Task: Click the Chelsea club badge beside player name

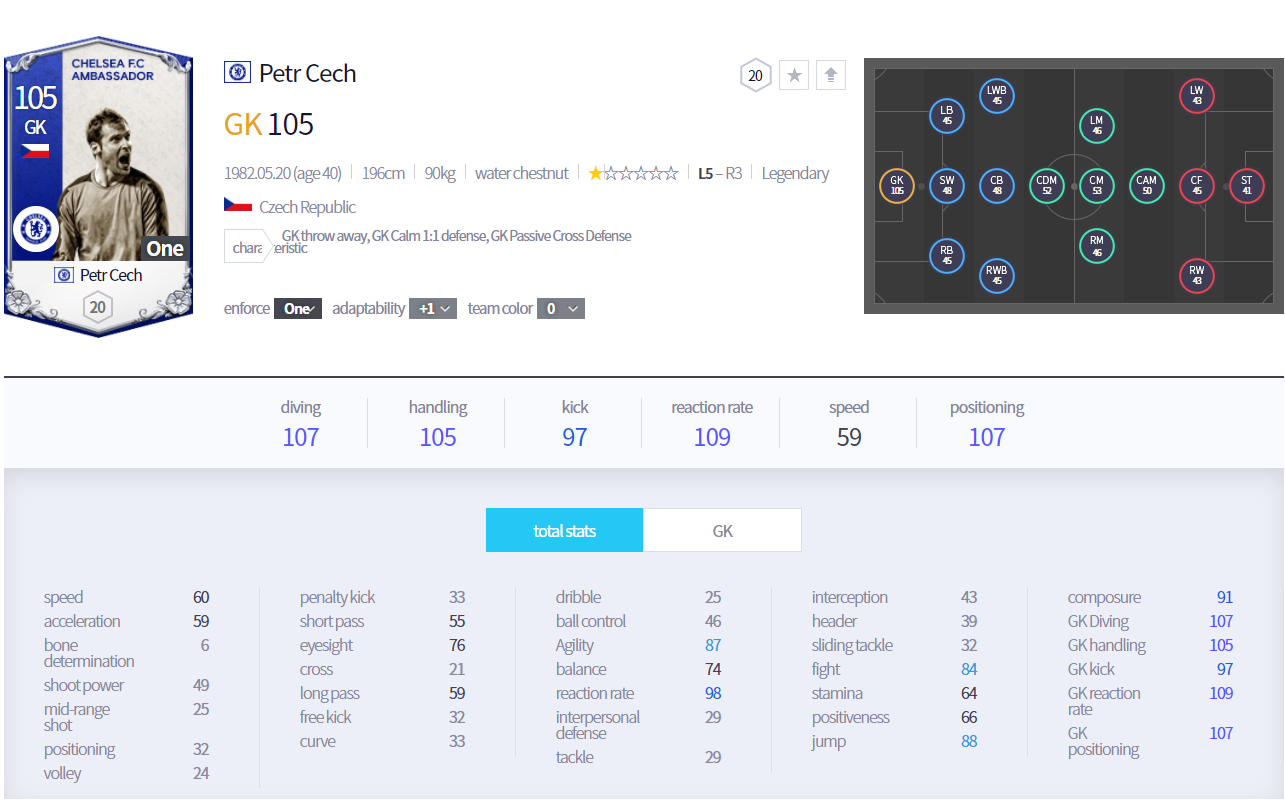Action: [x=237, y=72]
